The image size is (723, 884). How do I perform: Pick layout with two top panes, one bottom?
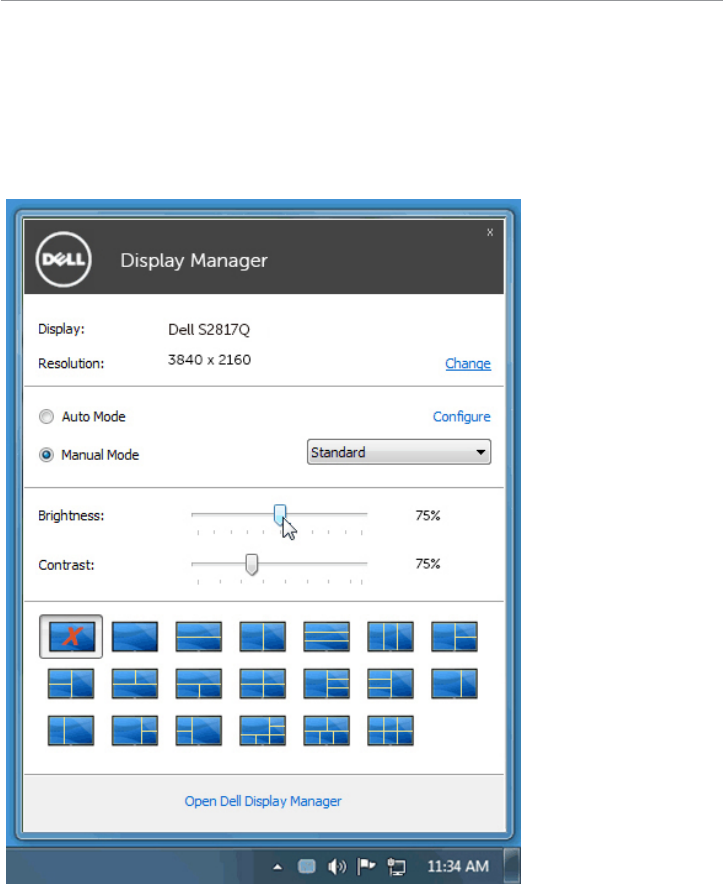135,683
